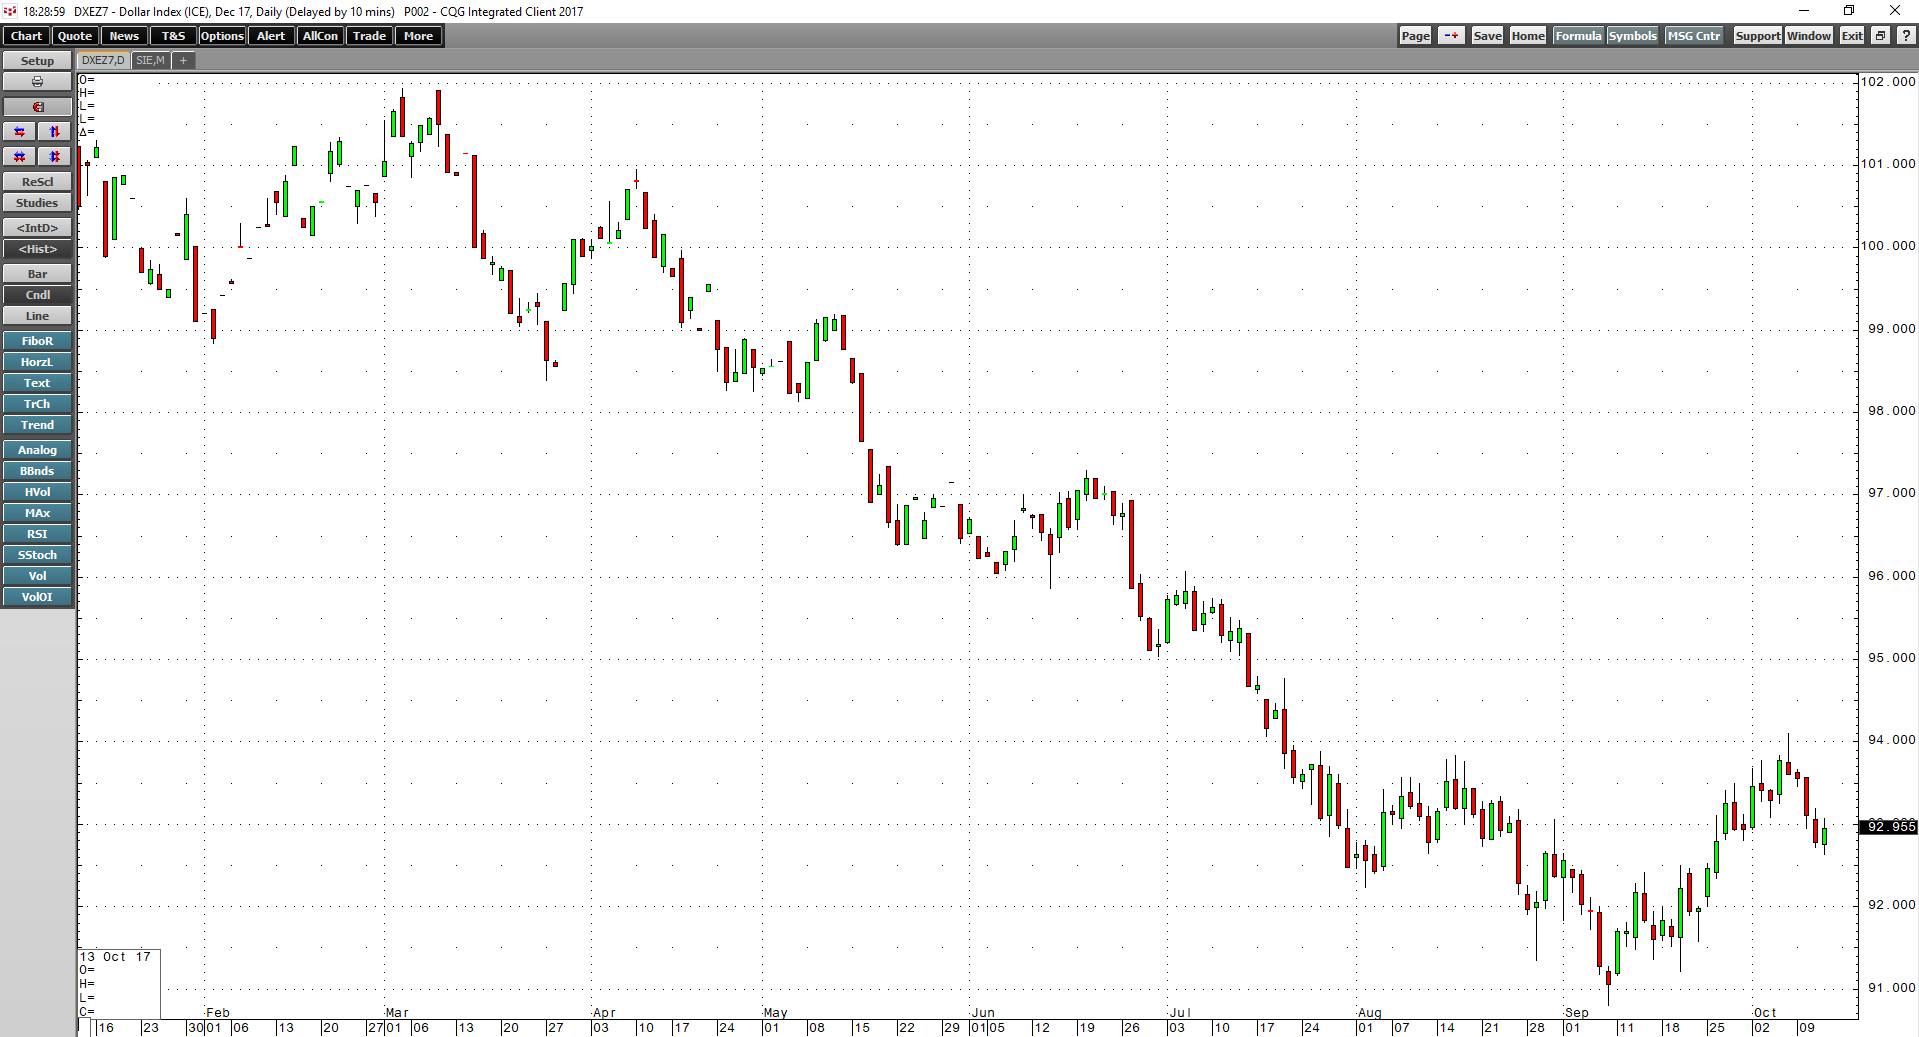
Task: Switch to the DXEZ7,D chart tab
Action: point(103,61)
